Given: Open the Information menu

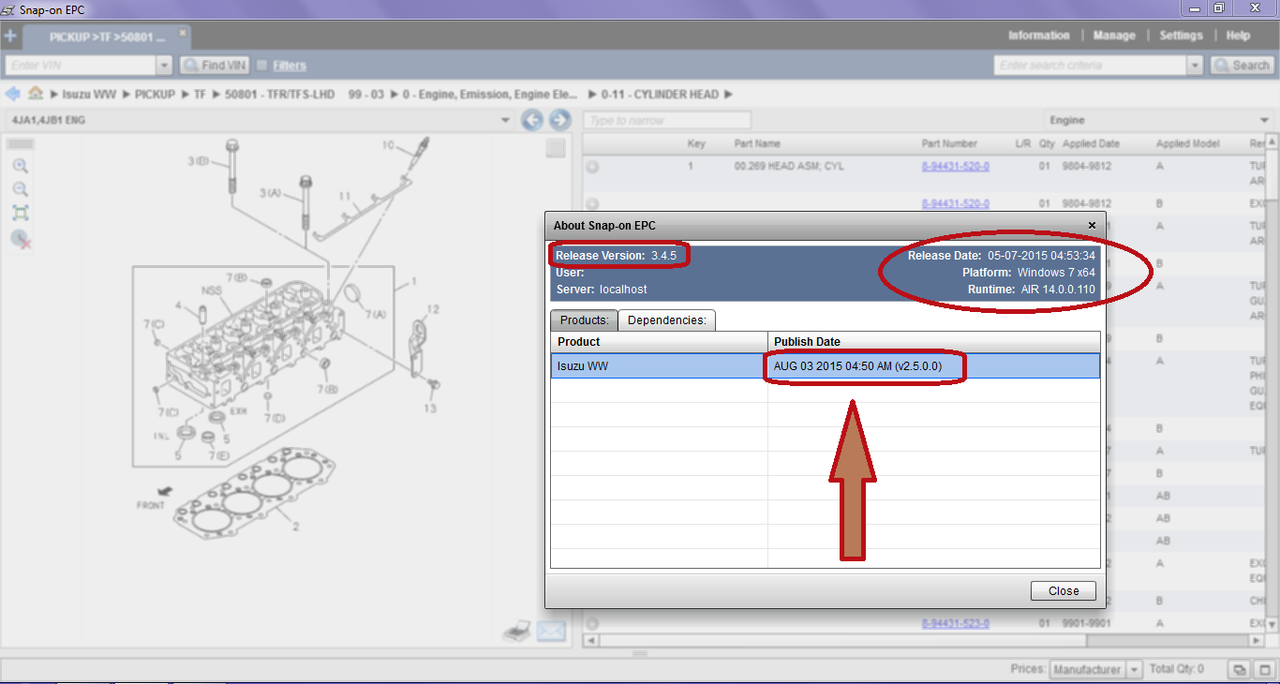Looking at the screenshot, I should 1038,36.
